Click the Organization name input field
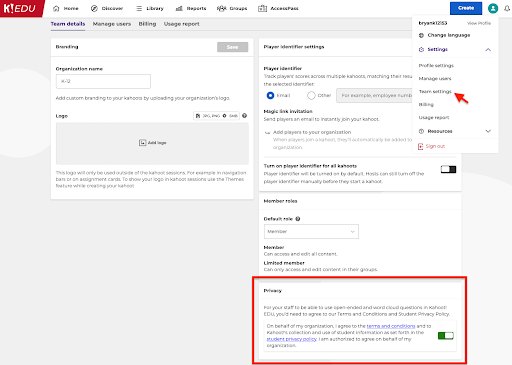Image resolution: width=512 pixels, height=365 pixels. pyautogui.click(x=103, y=81)
